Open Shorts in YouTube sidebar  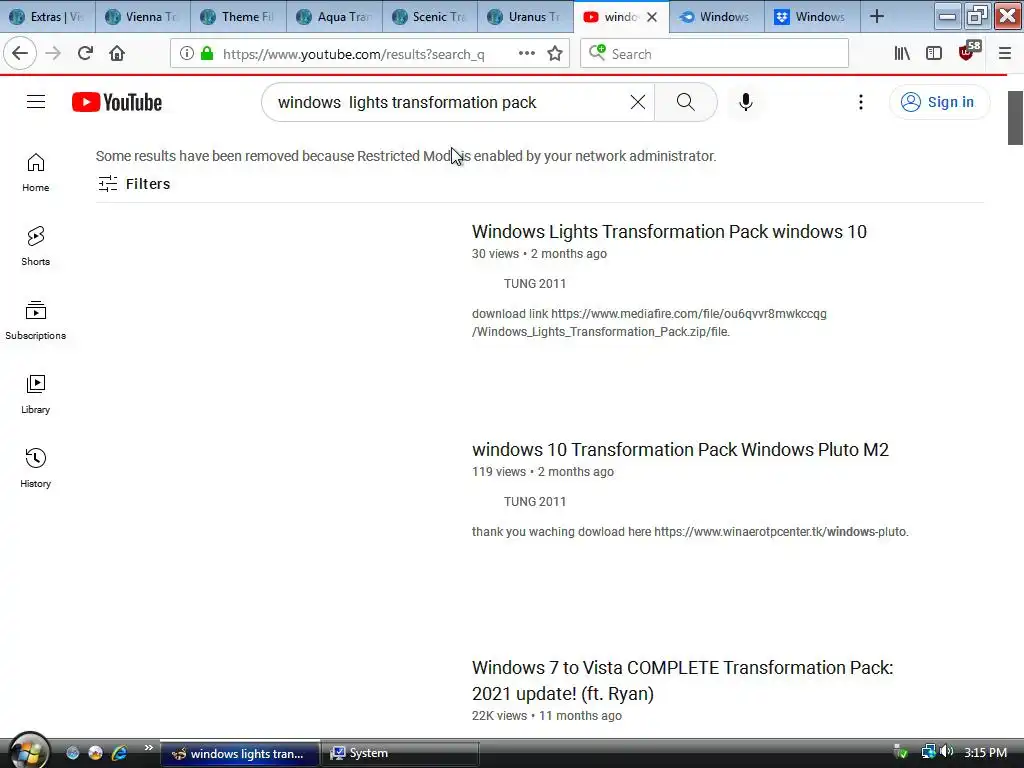[36, 246]
